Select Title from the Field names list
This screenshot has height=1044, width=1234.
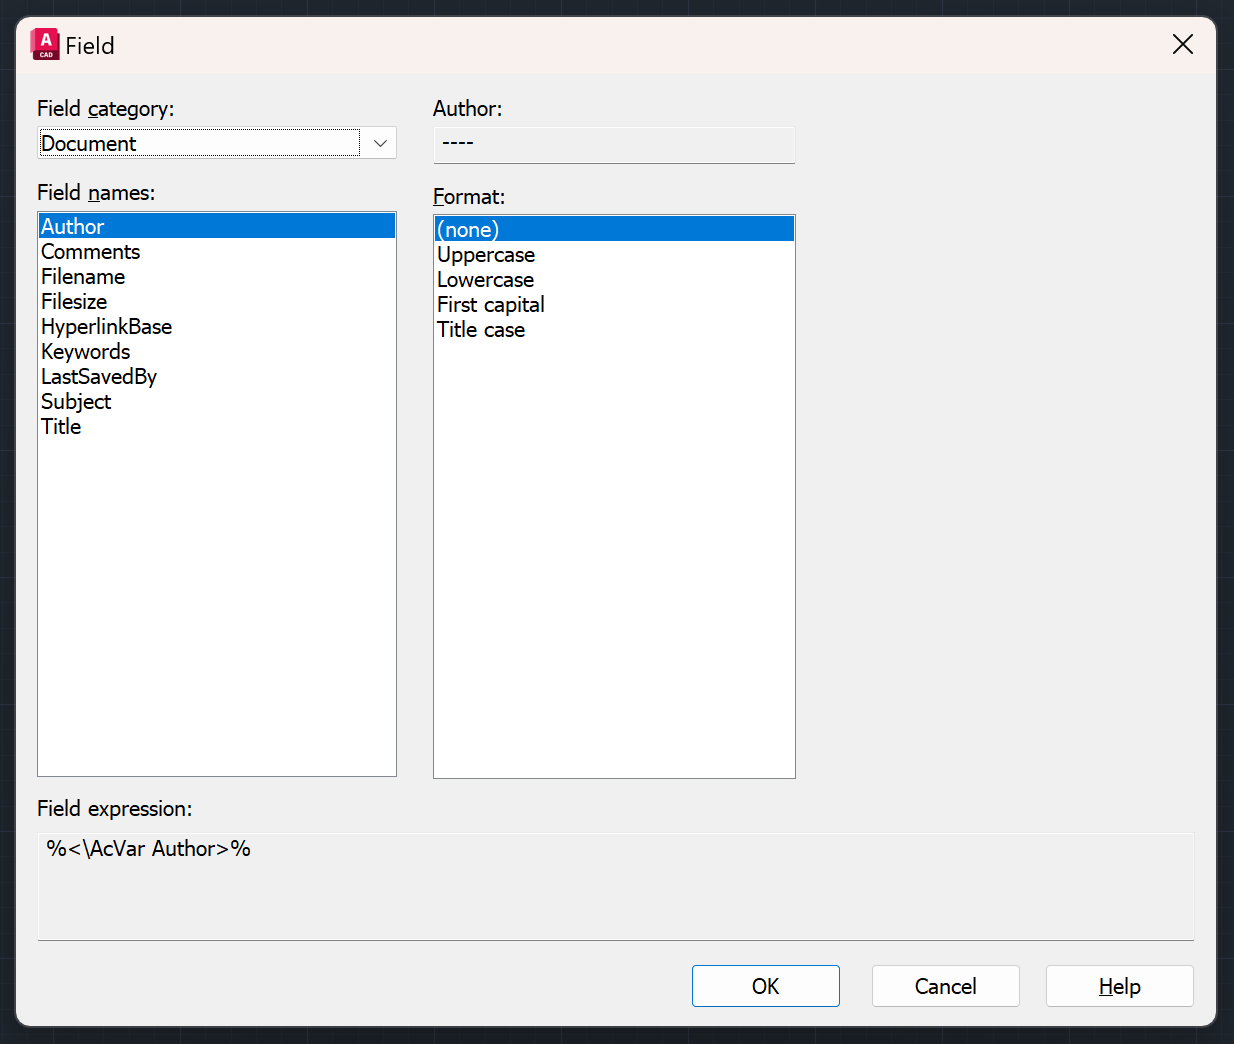(61, 426)
